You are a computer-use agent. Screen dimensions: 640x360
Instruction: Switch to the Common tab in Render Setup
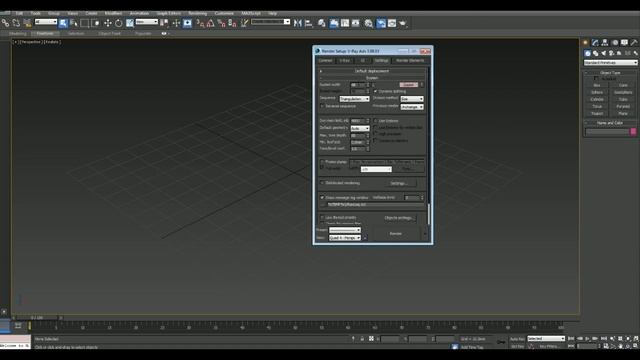[x=325, y=60]
